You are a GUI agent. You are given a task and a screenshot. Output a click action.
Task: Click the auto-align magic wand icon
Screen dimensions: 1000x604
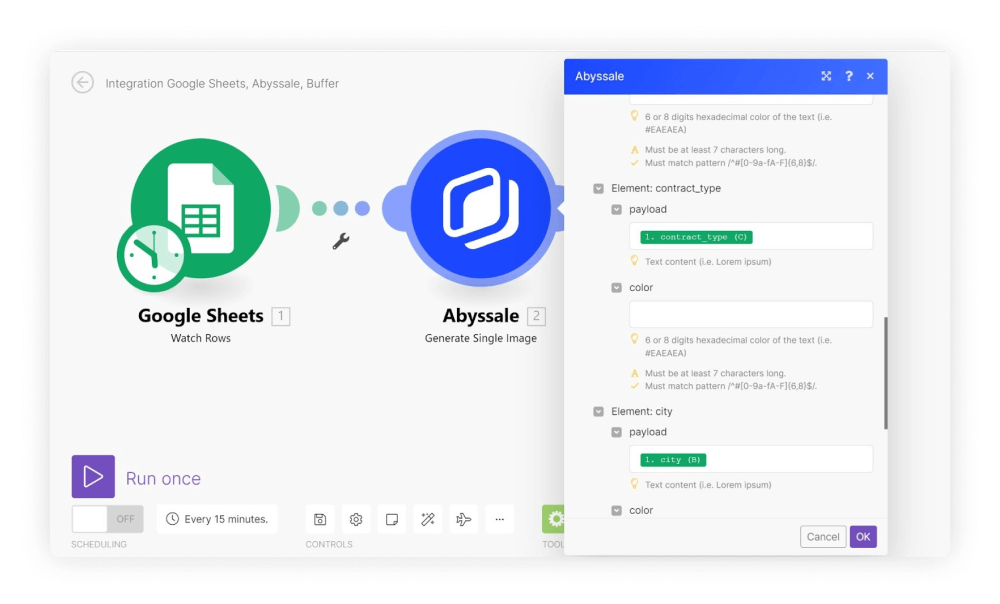[x=428, y=519]
